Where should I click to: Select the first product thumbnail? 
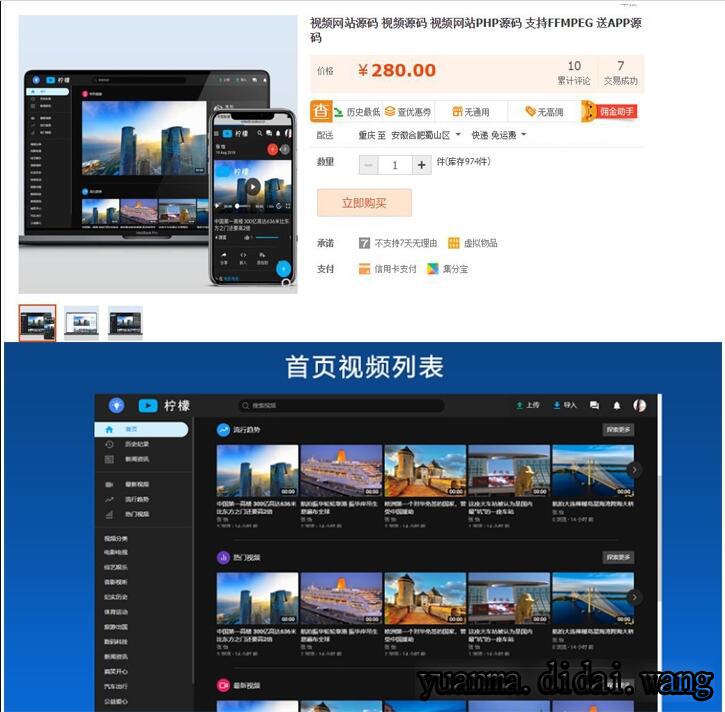click(x=37, y=323)
